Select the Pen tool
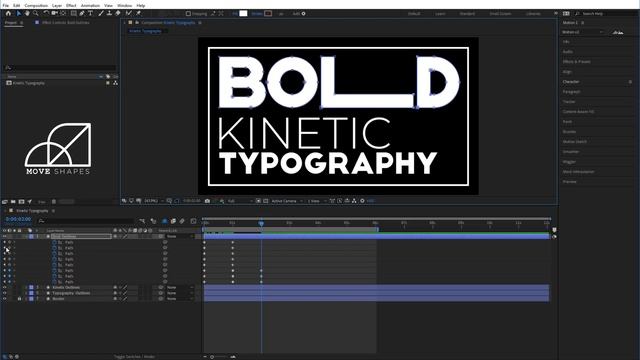Image resolution: width=640 pixels, height=360 pixels. (x=82, y=13)
